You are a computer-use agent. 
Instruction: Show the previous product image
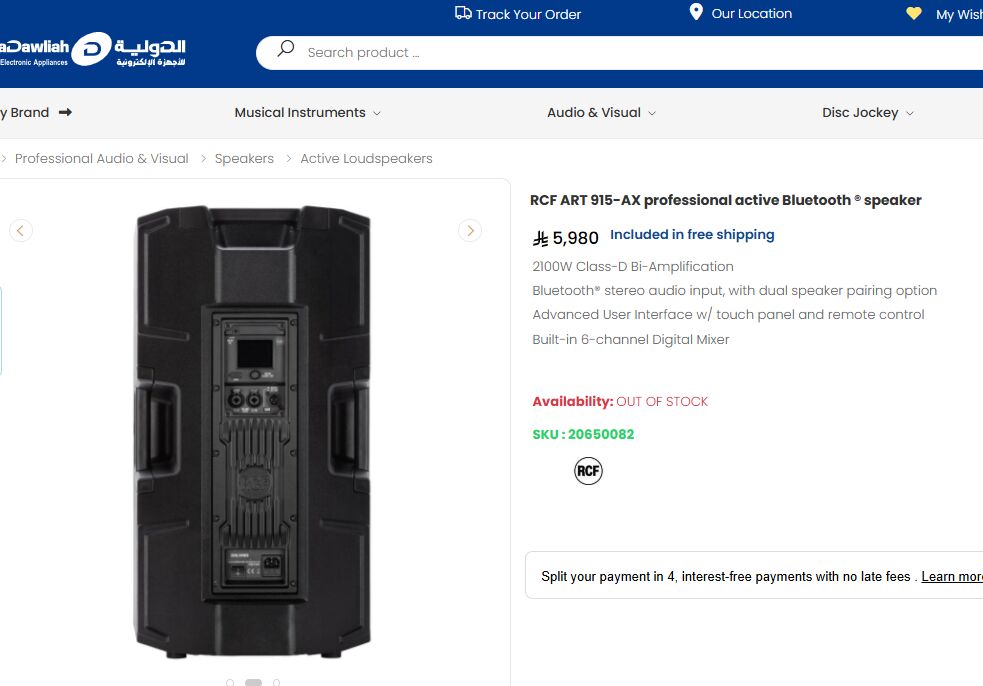[21, 231]
